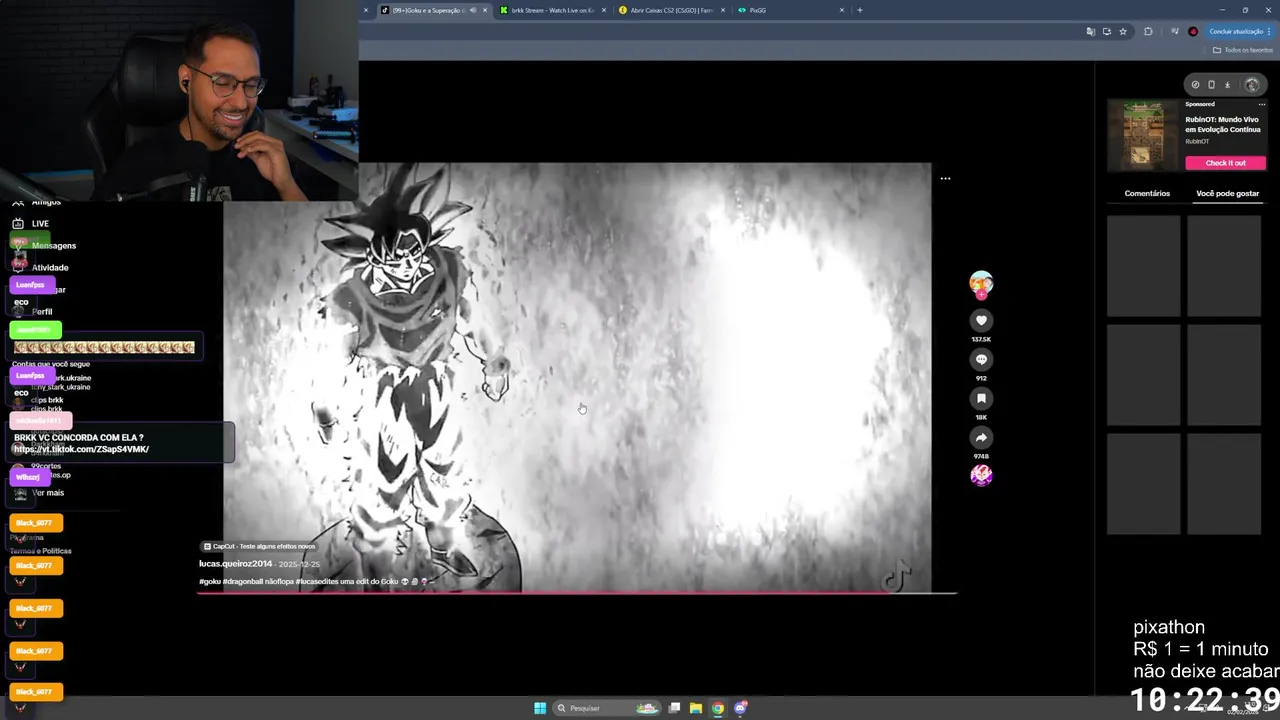
Task: Open the three-dot menu above the video
Action: [x=945, y=178]
